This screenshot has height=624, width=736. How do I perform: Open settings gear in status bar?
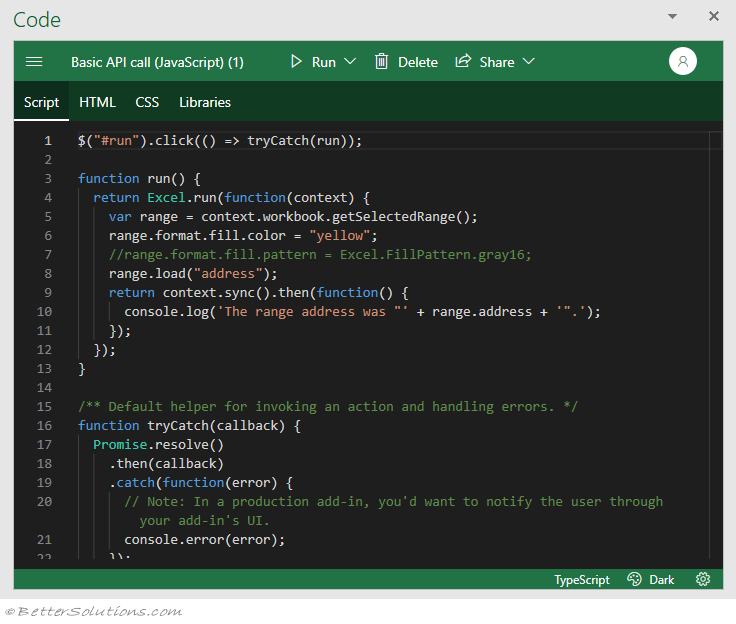pyautogui.click(x=703, y=580)
